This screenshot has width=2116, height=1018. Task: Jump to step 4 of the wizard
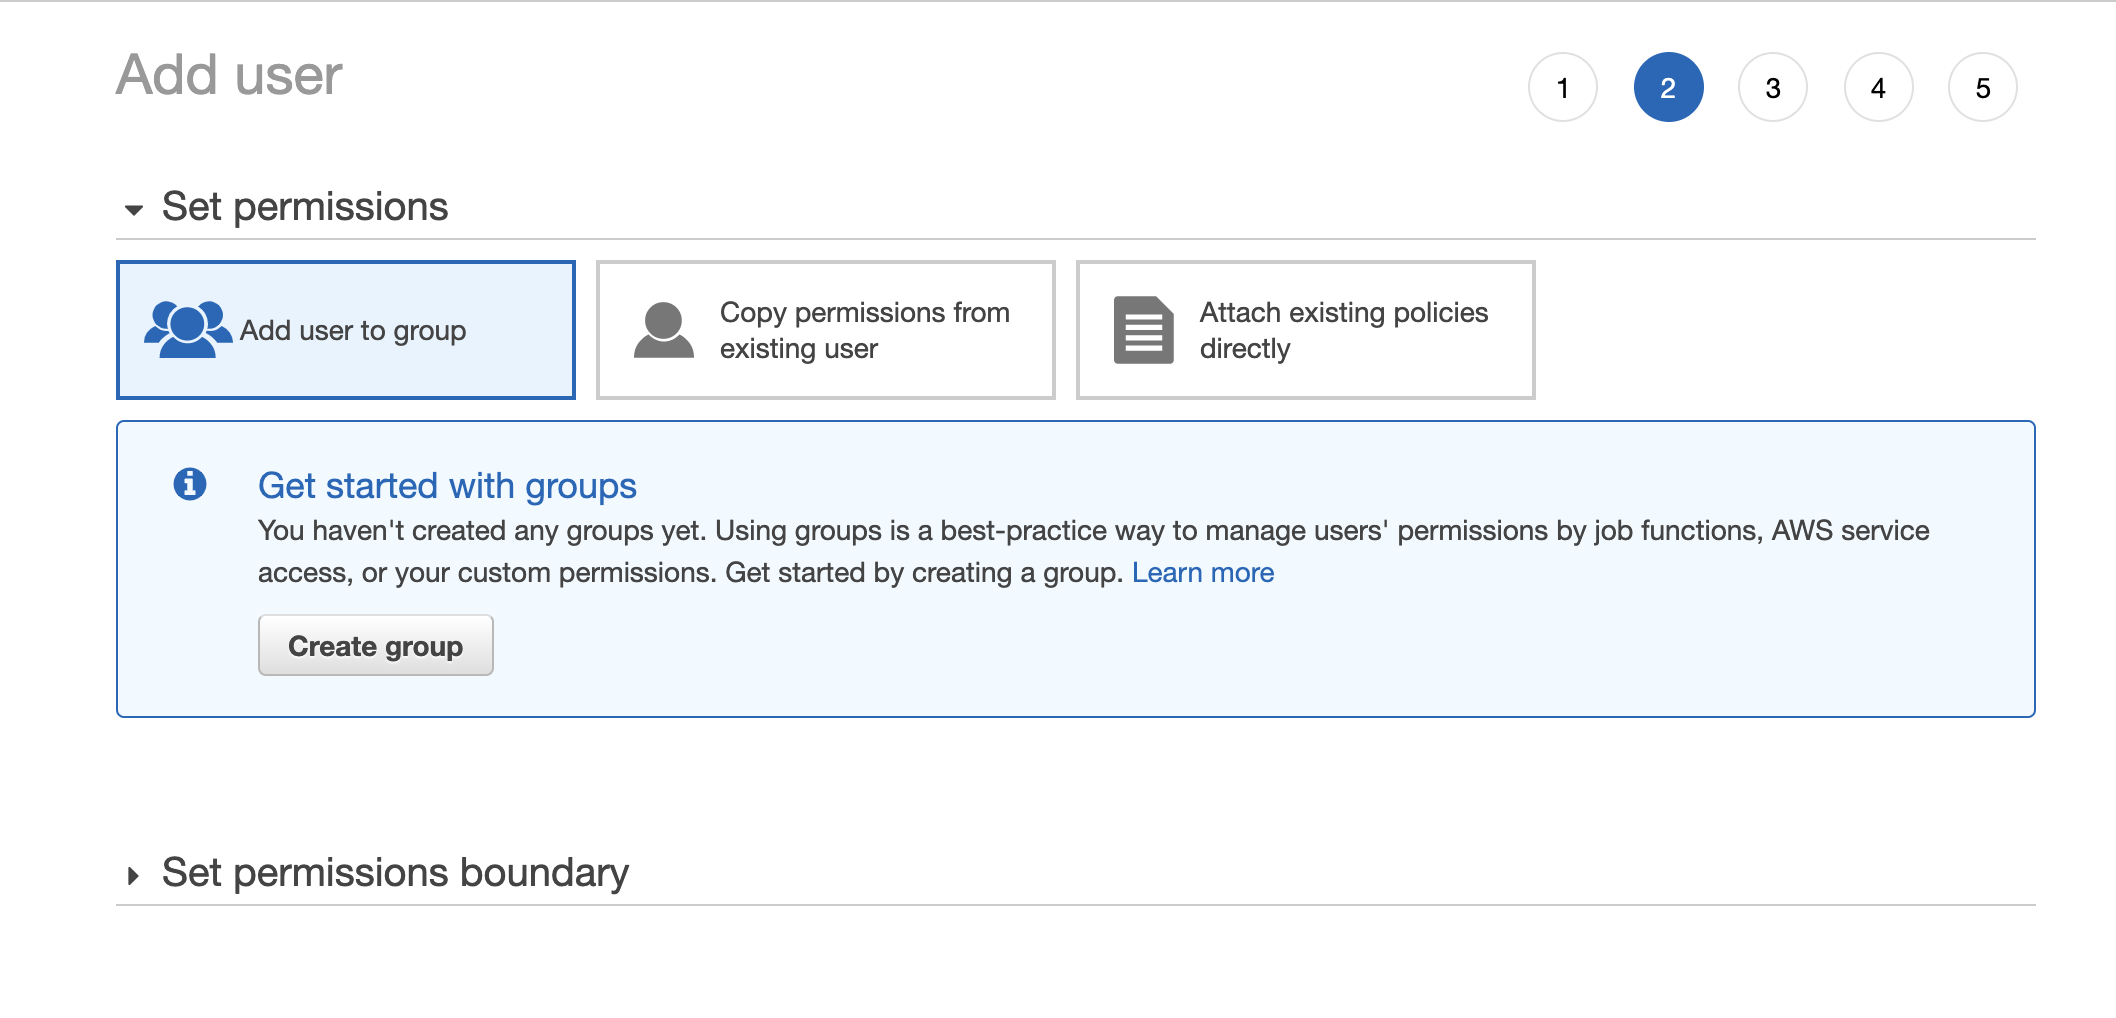(x=1878, y=87)
